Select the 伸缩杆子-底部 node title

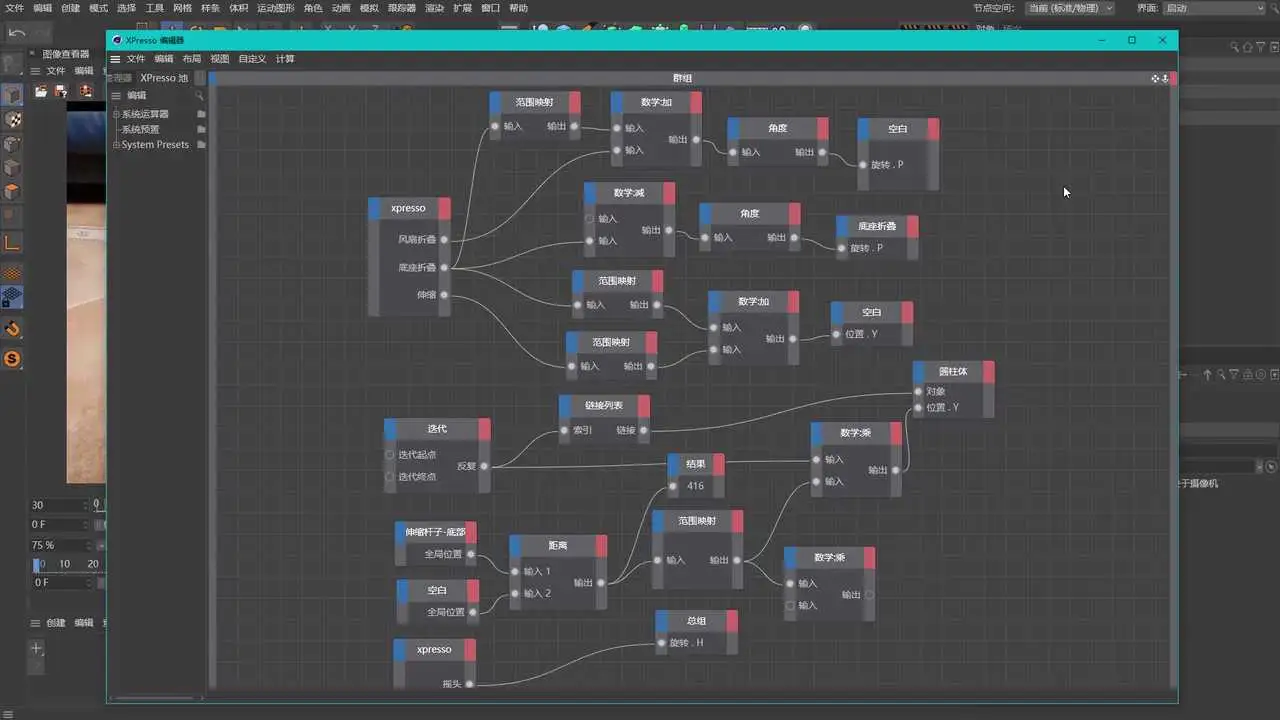435,532
